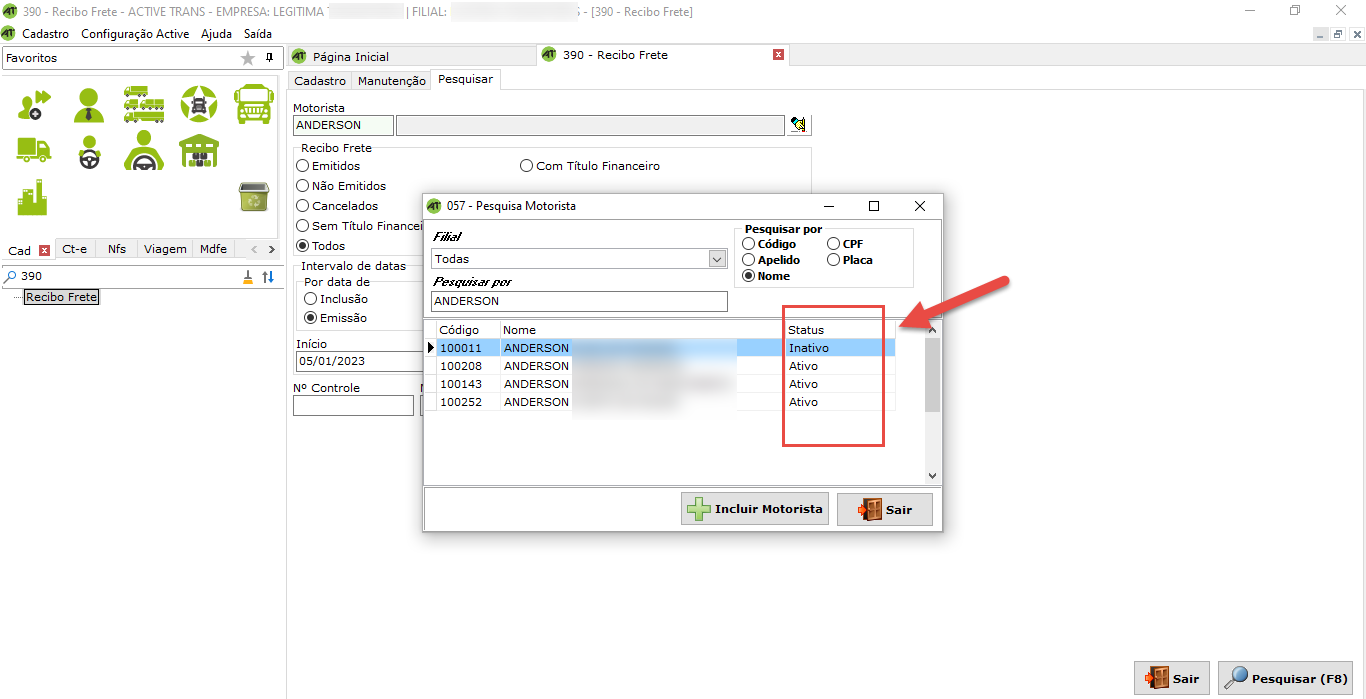Switch to the Manutenção sub-tab
The width and height of the screenshot is (1366, 699).
(x=392, y=81)
